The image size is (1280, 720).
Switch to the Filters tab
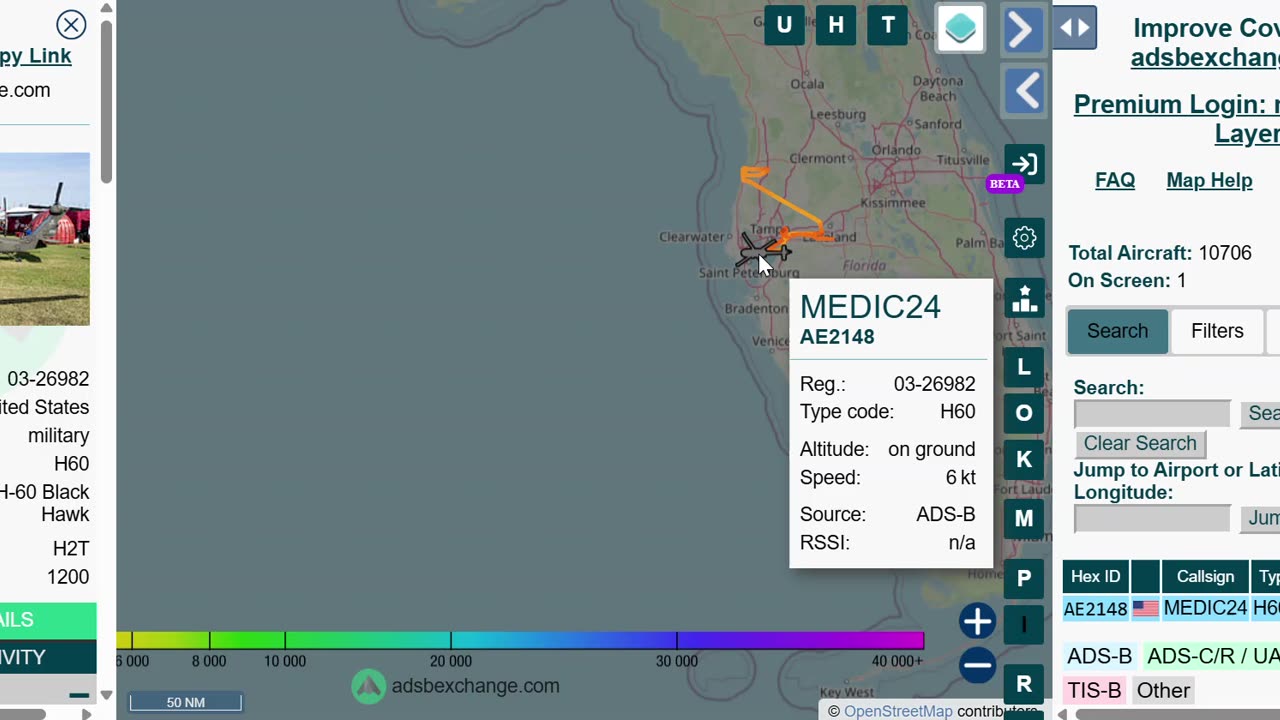coord(1217,331)
